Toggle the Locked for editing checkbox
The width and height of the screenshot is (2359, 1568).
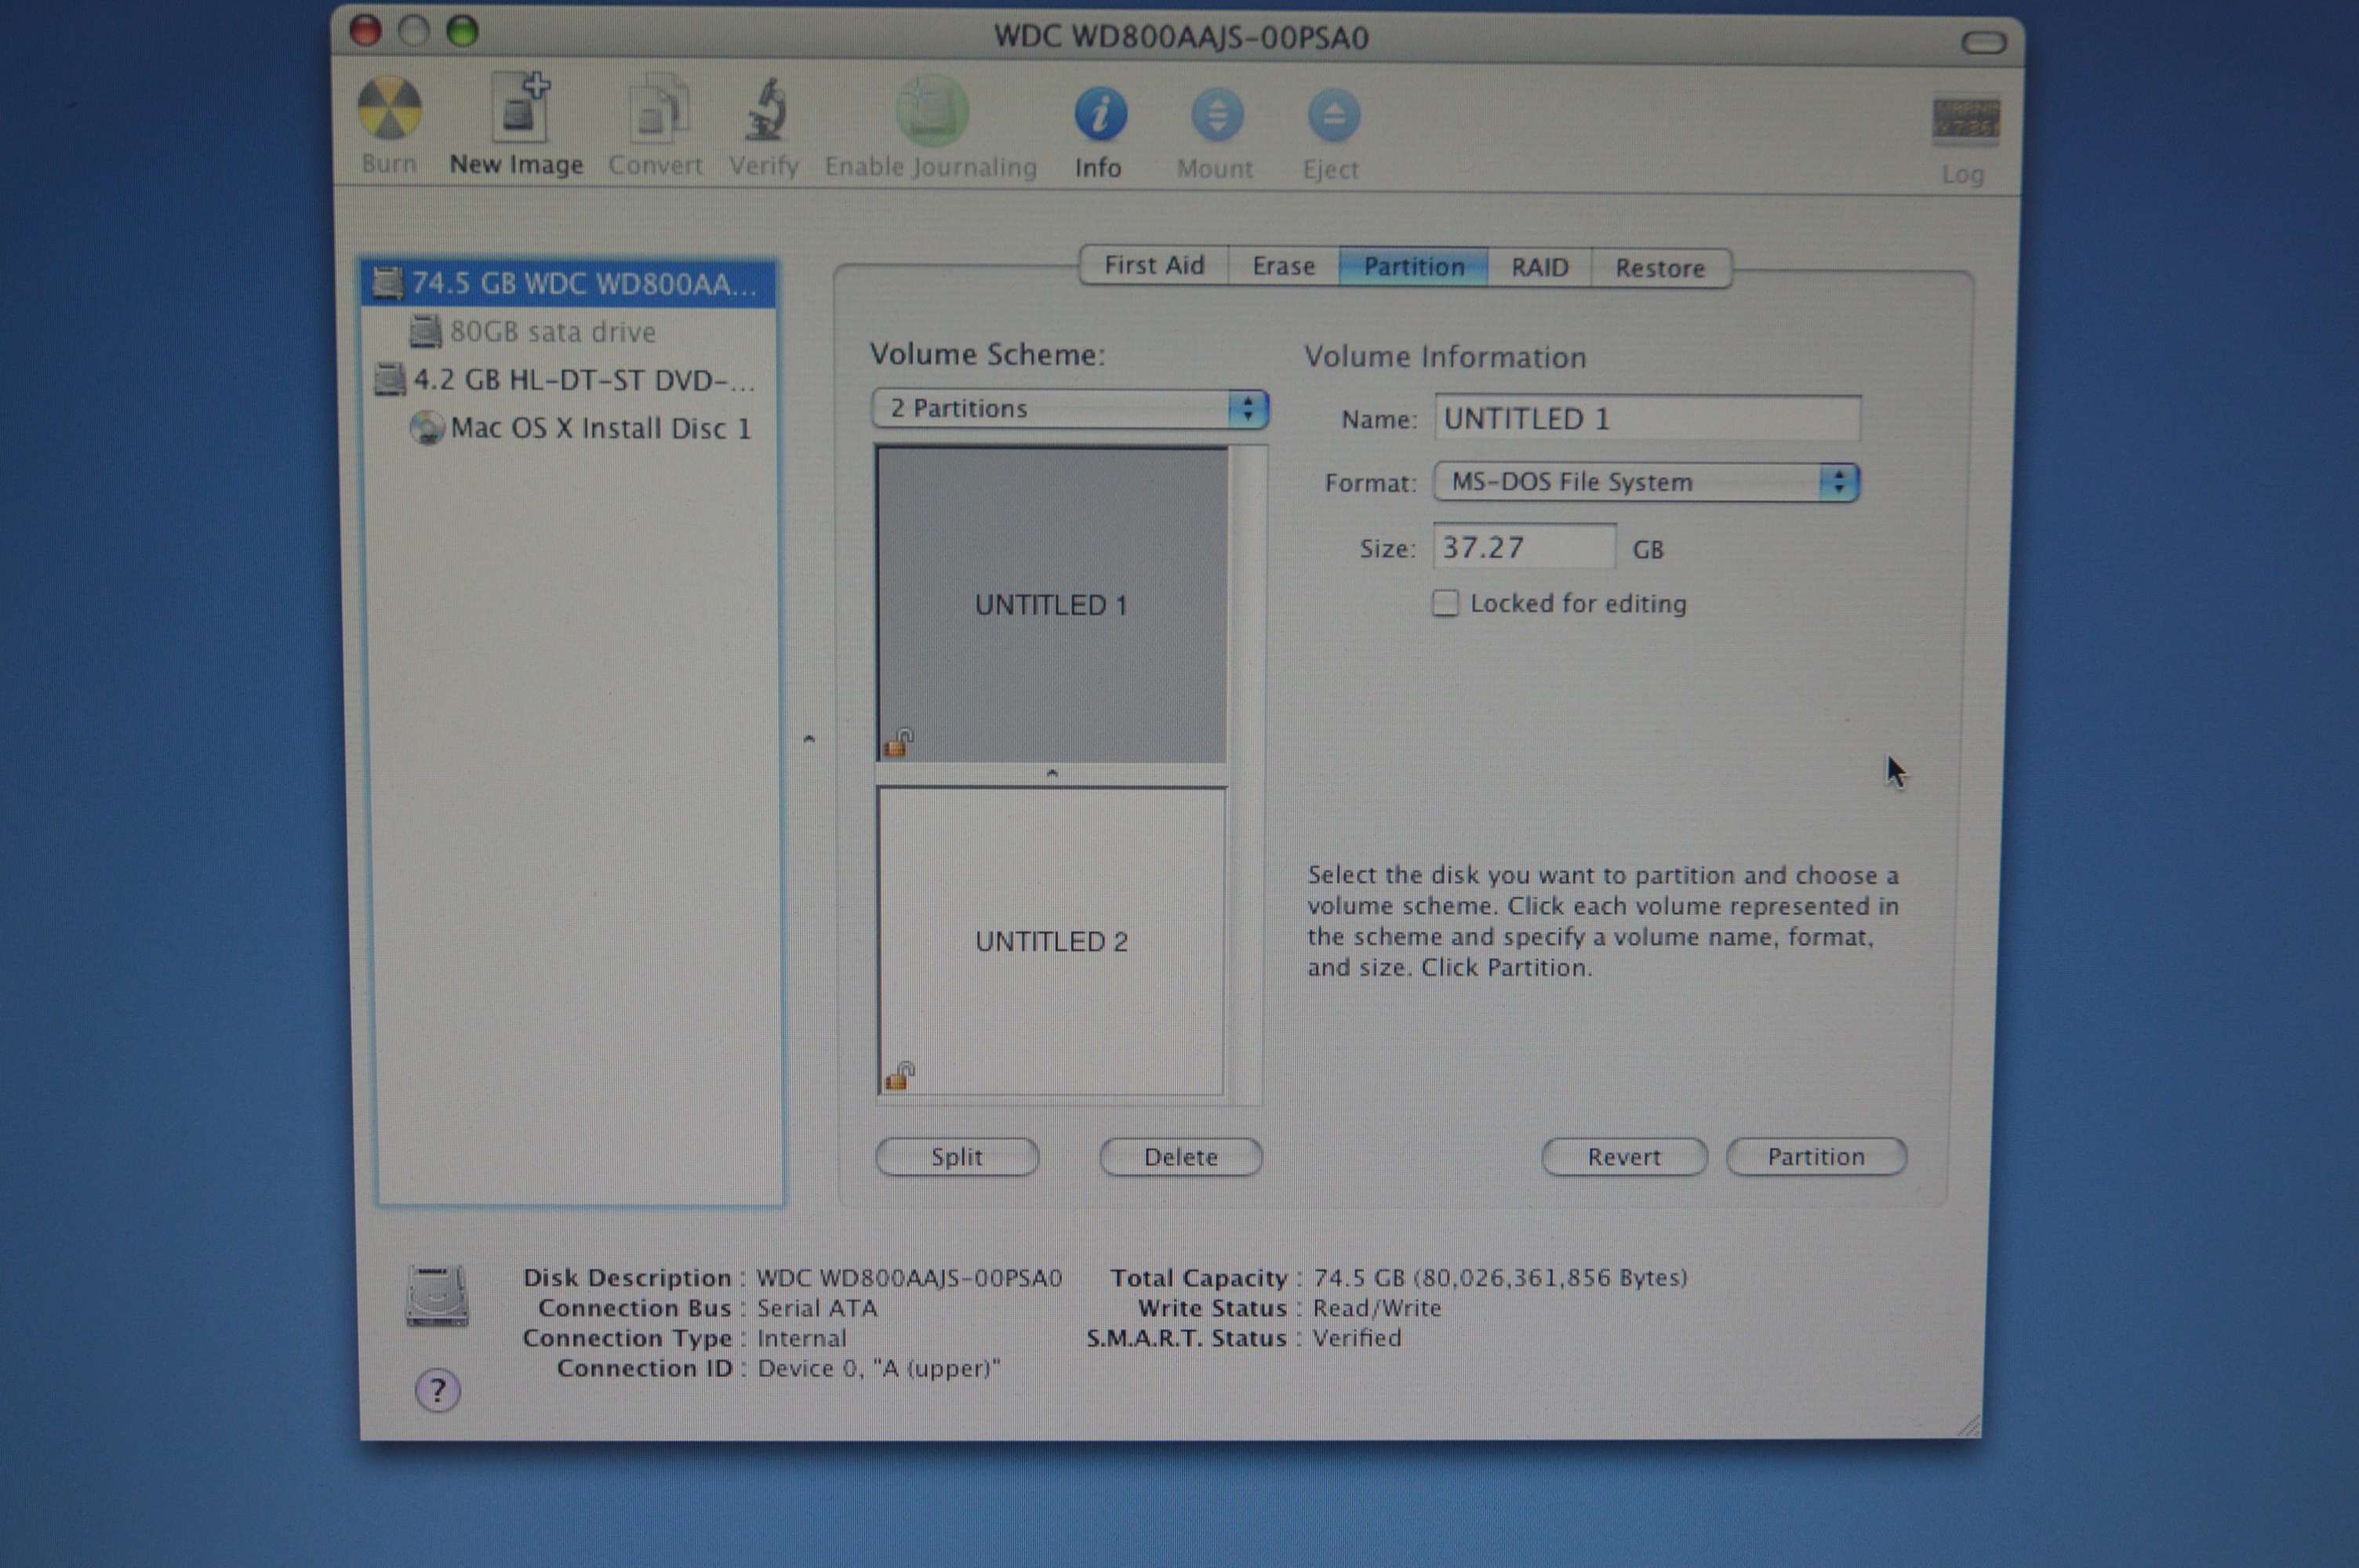click(x=1445, y=603)
